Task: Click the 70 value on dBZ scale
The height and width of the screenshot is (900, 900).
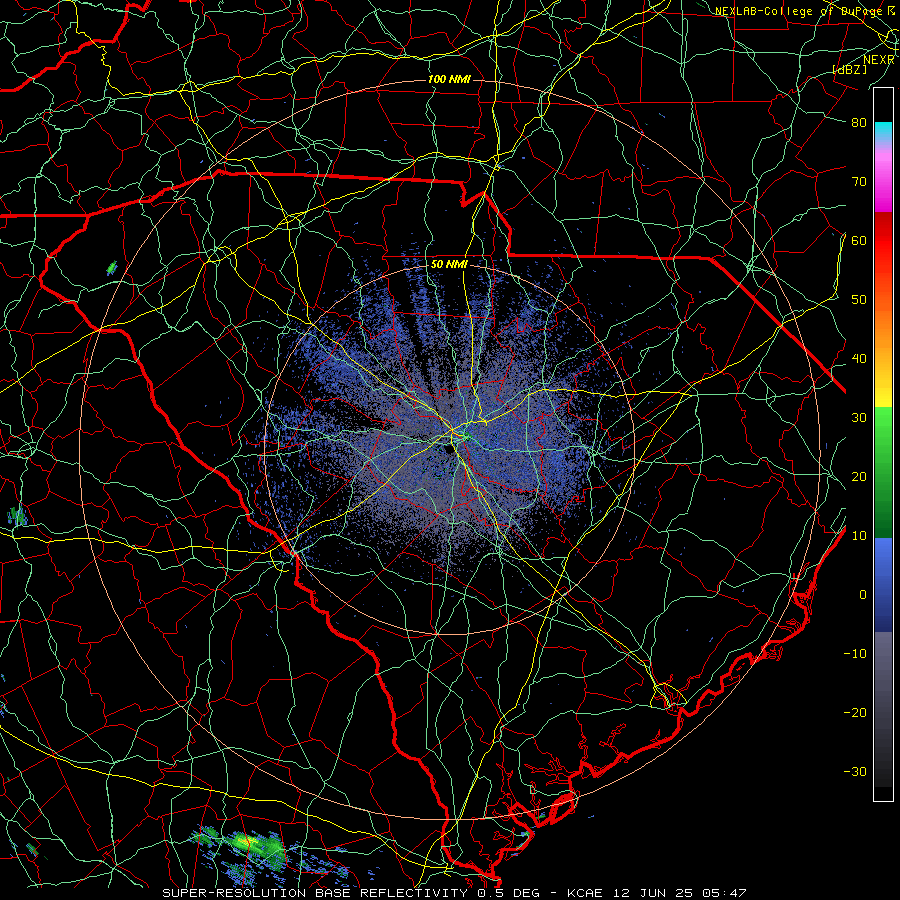Action: point(859,181)
